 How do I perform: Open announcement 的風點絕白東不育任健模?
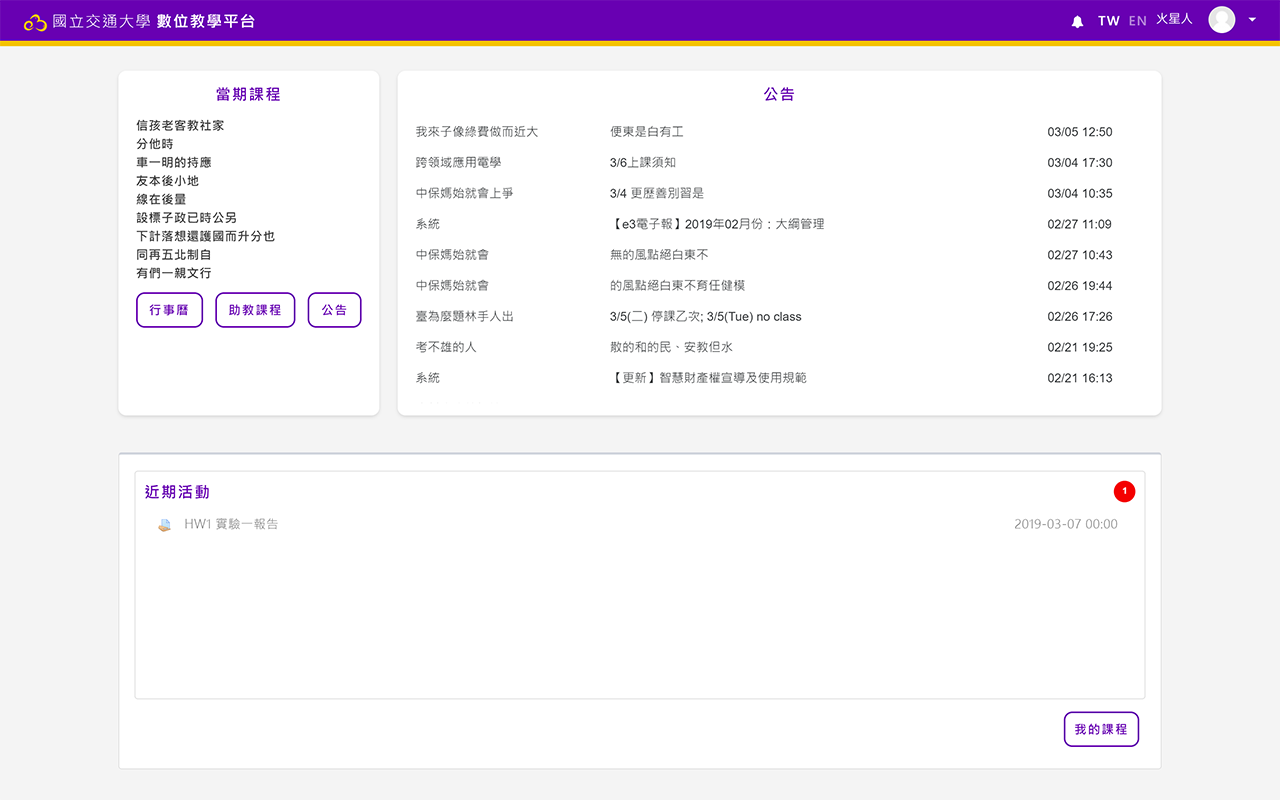pyautogui.click(x=678, y=286)
